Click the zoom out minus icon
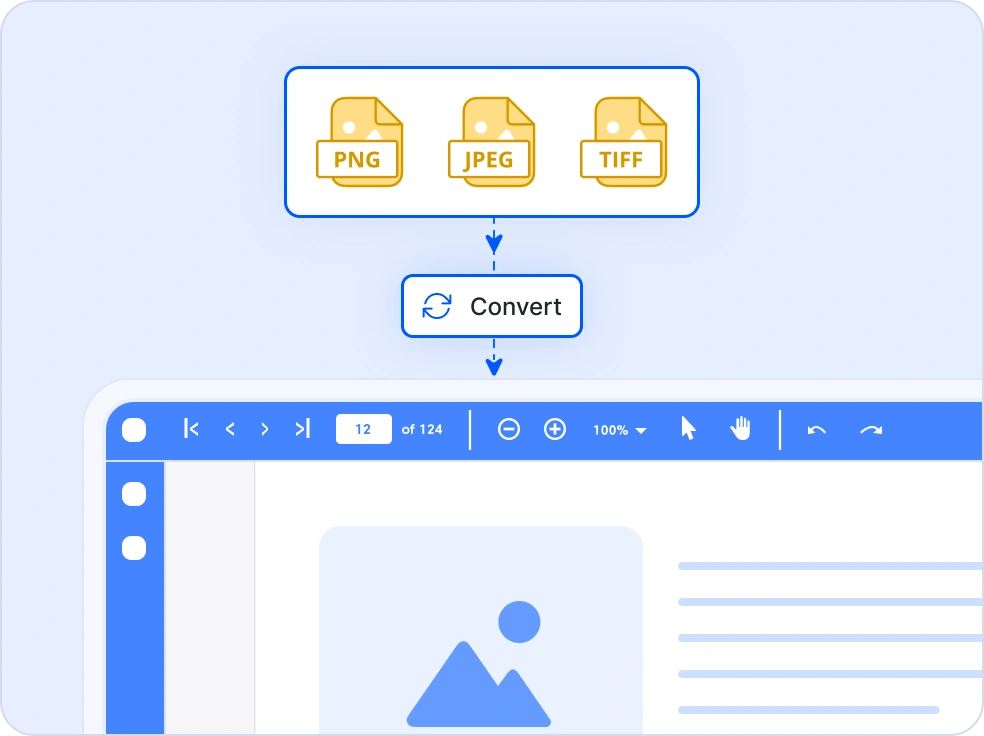Screen dimensions: 984x736 tap(509, 429)
